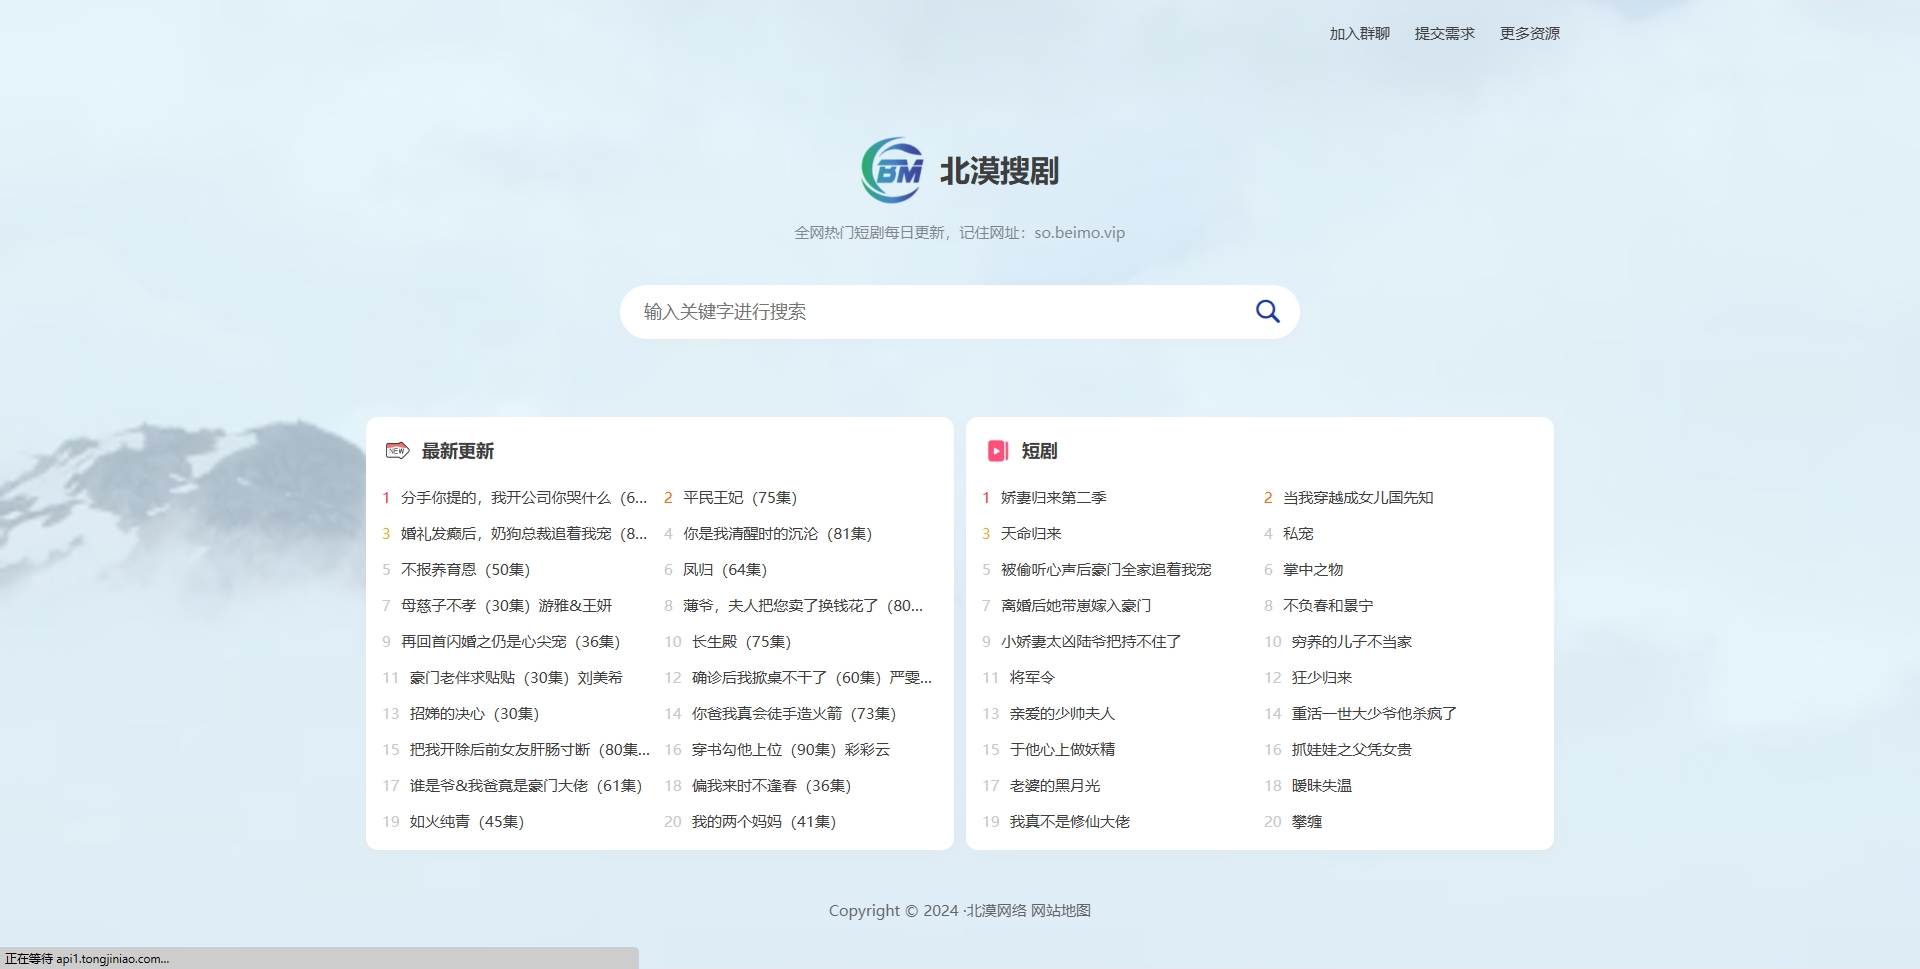The image size is (1920, 969).
Task: Open 当我穿越成女儿国先知
Action: [1358, 497]
